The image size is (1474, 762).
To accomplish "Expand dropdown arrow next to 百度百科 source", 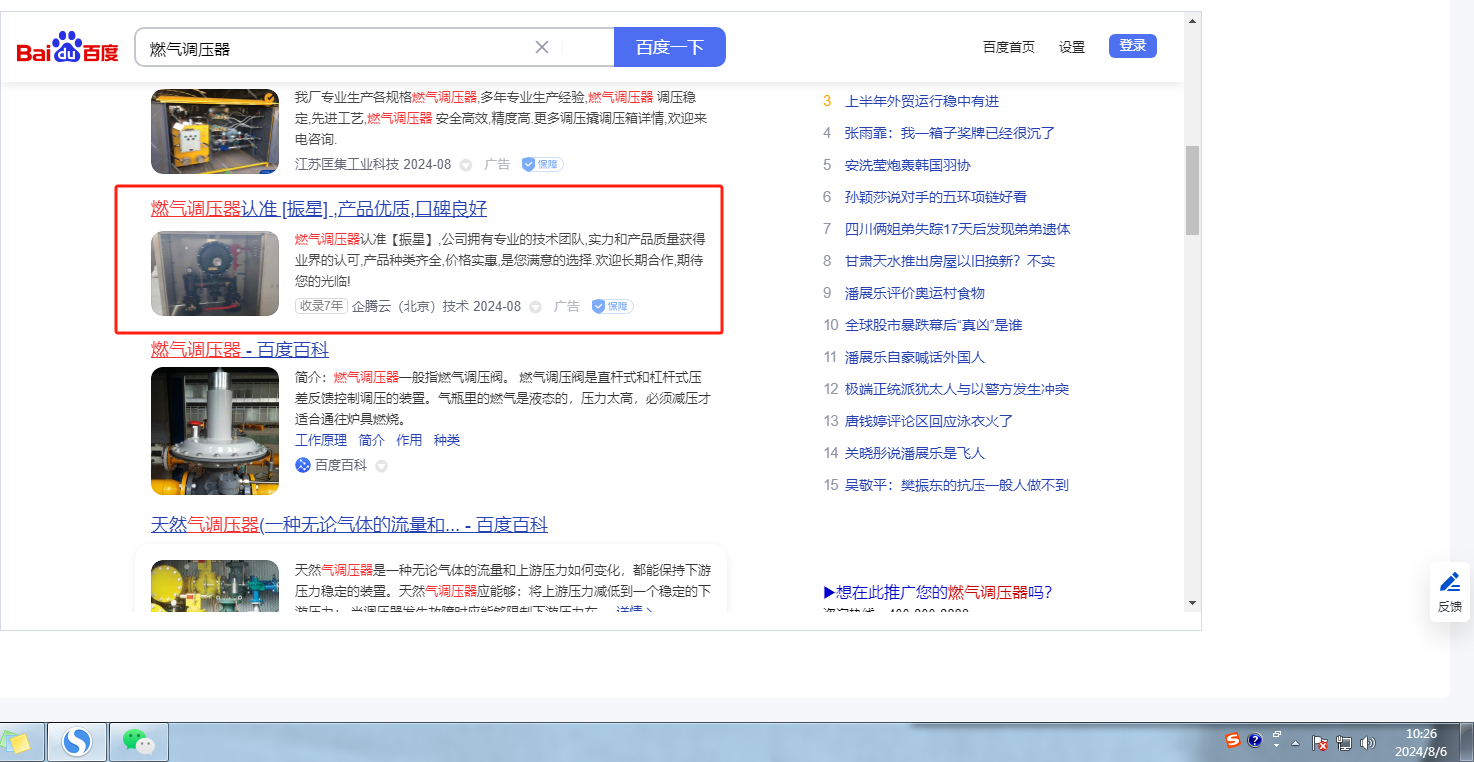I will coord(381,466).
